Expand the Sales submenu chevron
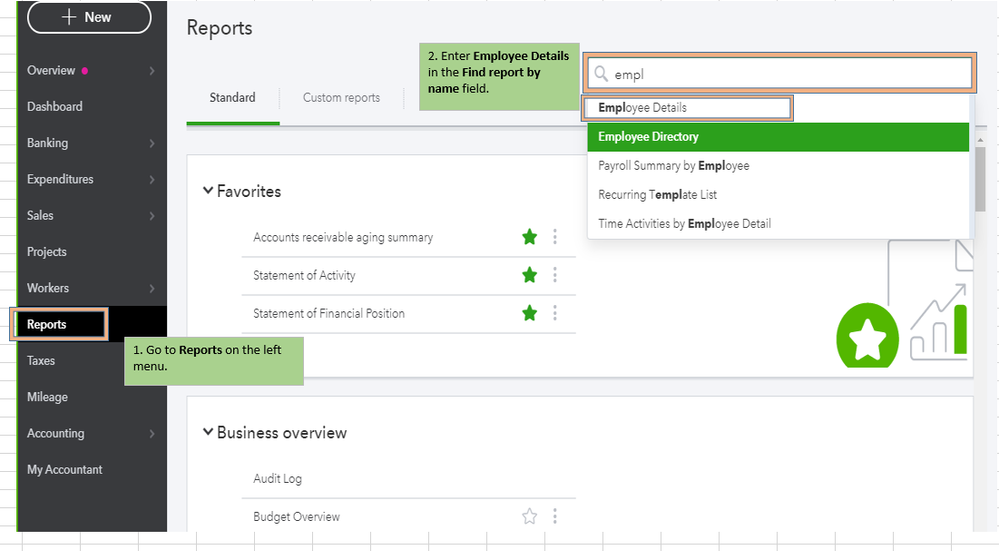Screen dimensions: 999x551 click(x=152, y=216)
